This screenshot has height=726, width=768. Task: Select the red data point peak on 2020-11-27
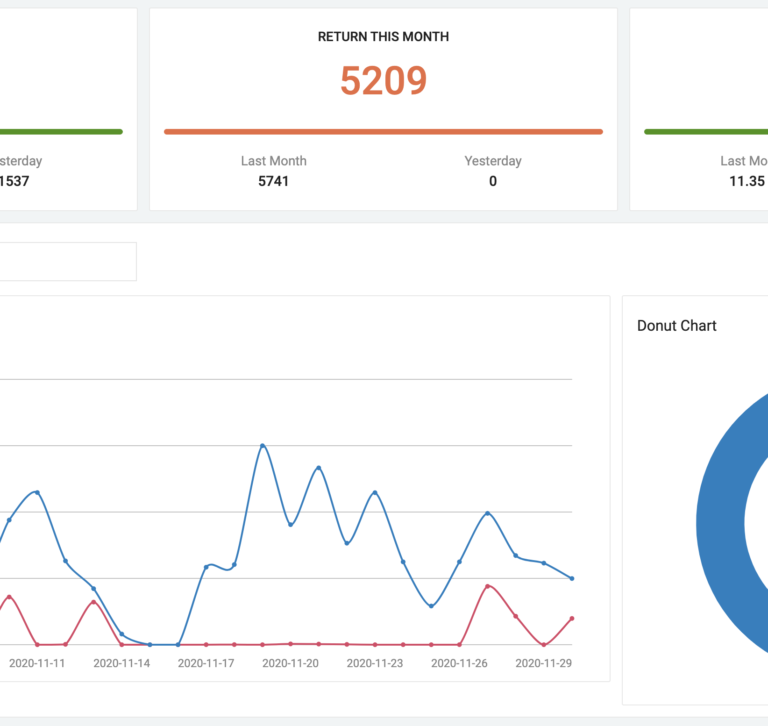tap(487, 586)
